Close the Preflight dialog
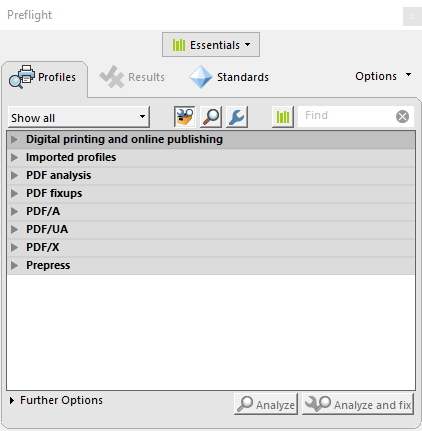Screen dimensions: 422x431 click(412, 16)
